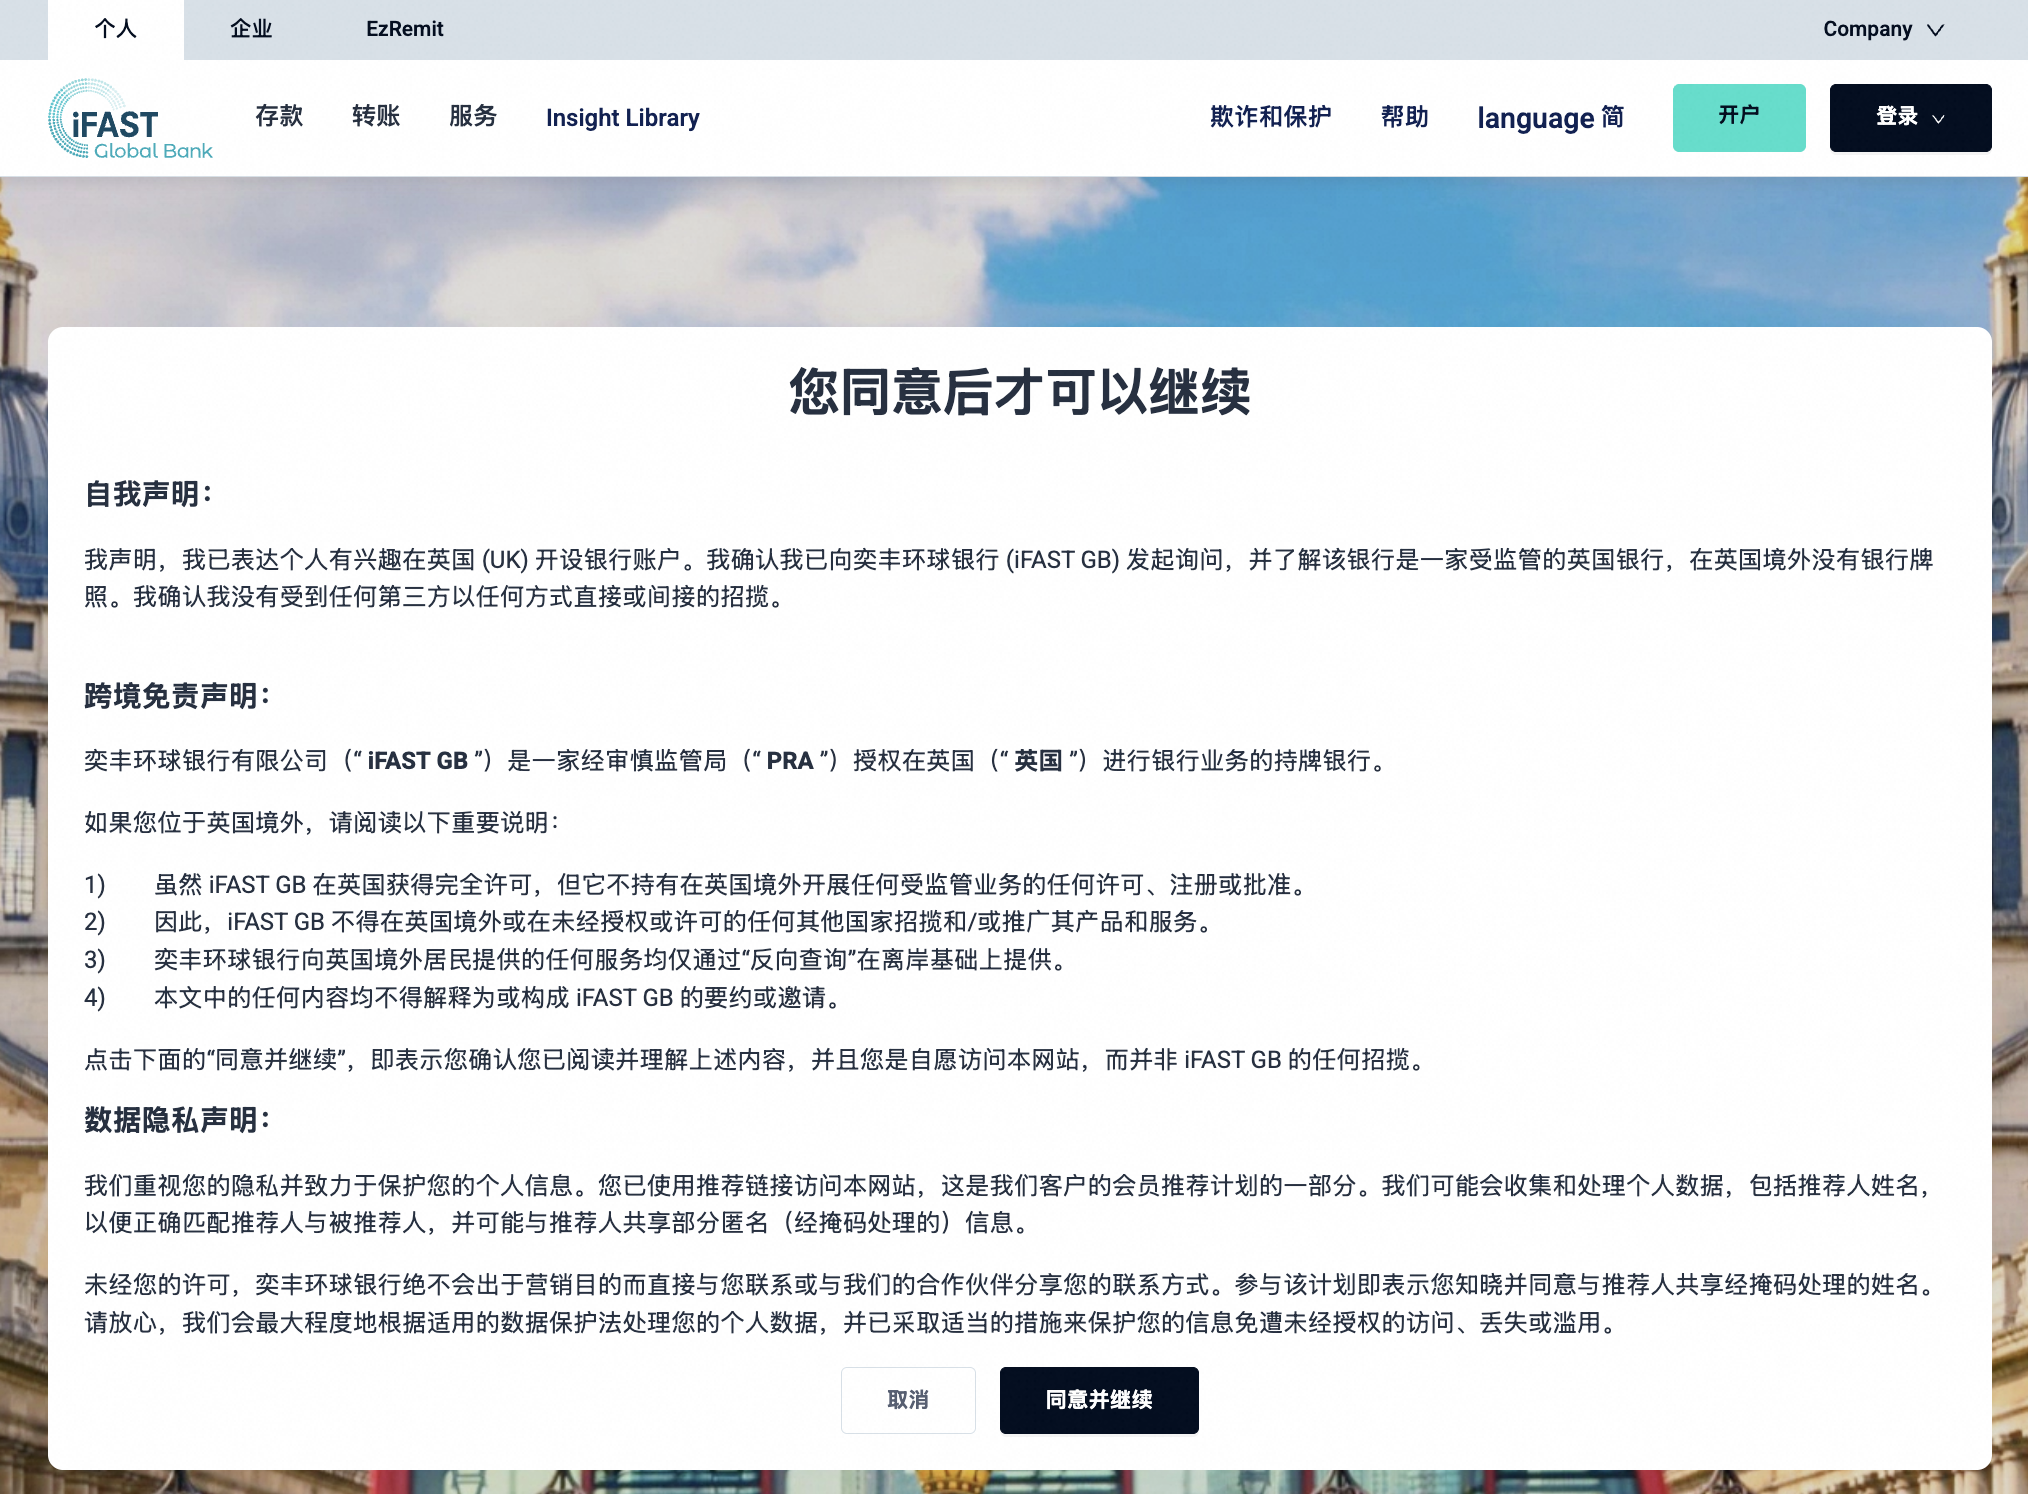The width and height of the screenshot is (2028, 1494).
Task: Open the EzRemit tab
Action: [404, 29]
